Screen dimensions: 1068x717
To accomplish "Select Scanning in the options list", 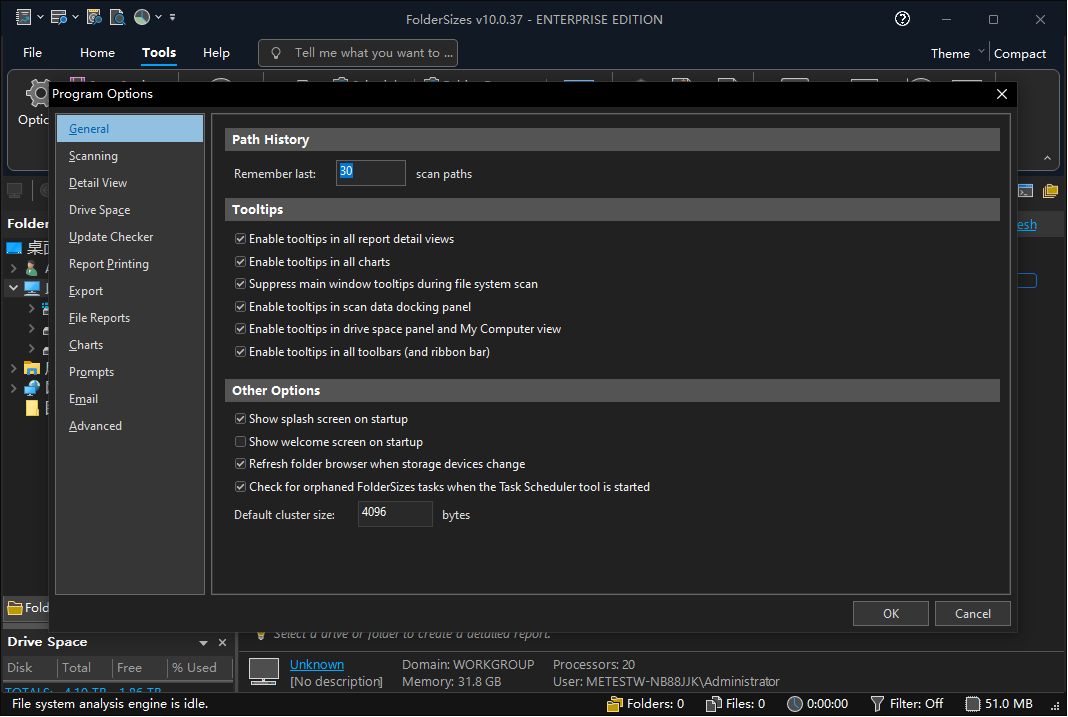I will point(93,156).
